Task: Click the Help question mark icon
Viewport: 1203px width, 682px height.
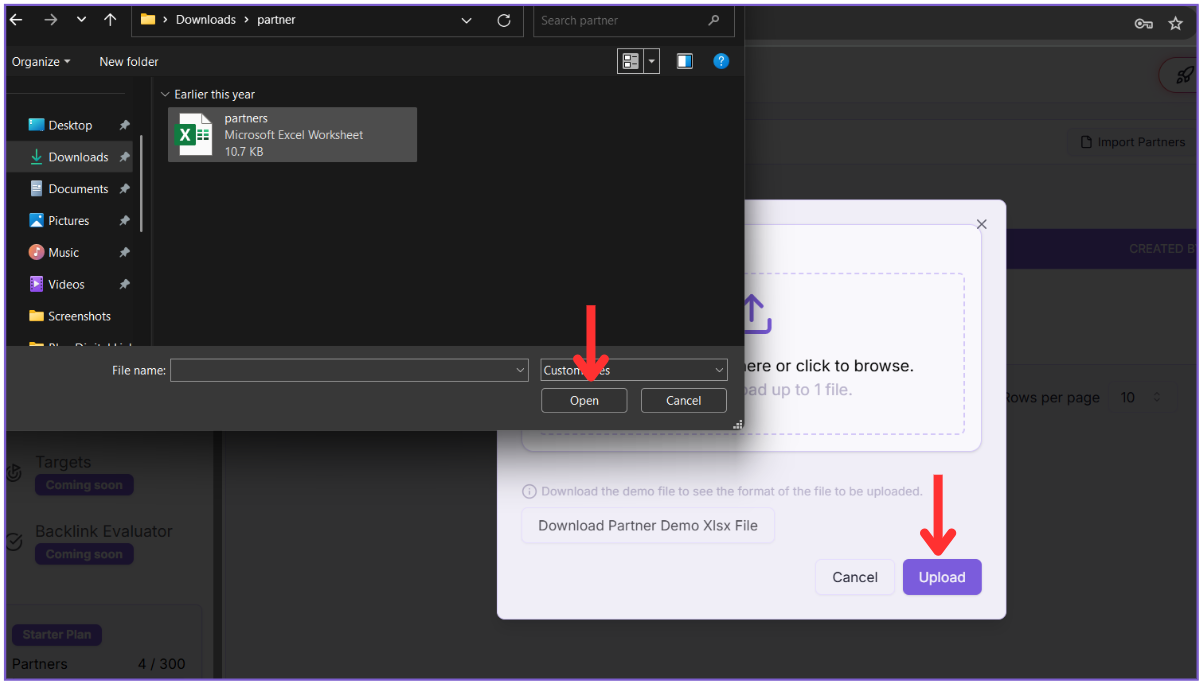Action: point(720,62)
